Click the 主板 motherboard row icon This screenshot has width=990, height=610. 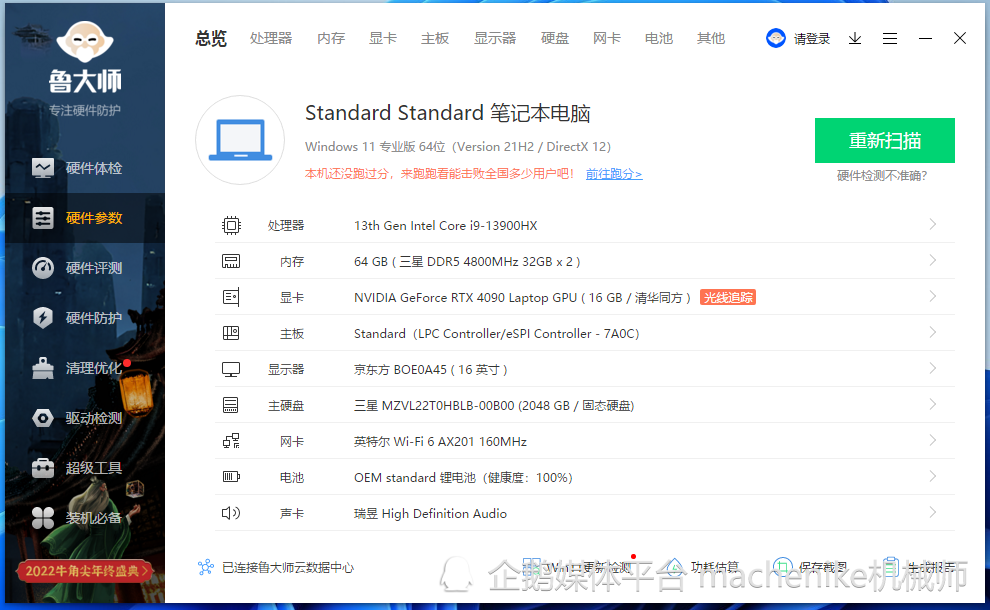(231, 333)
